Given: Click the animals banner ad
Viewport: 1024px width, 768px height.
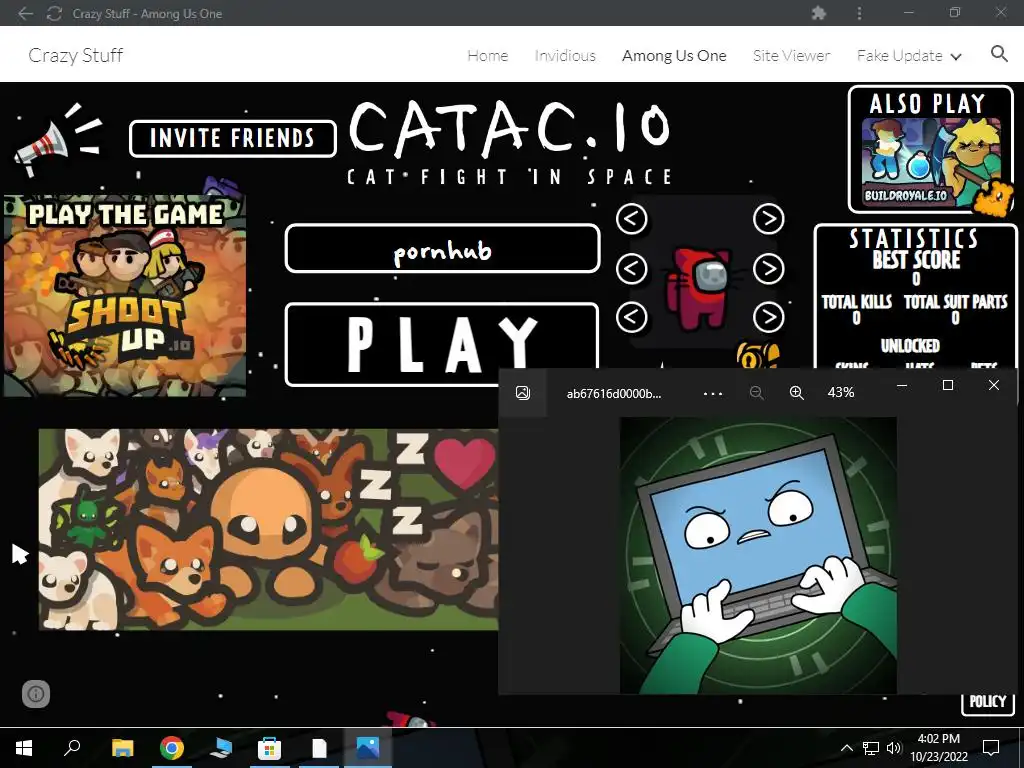Looking at the screenshot, I should click(268, 529).
